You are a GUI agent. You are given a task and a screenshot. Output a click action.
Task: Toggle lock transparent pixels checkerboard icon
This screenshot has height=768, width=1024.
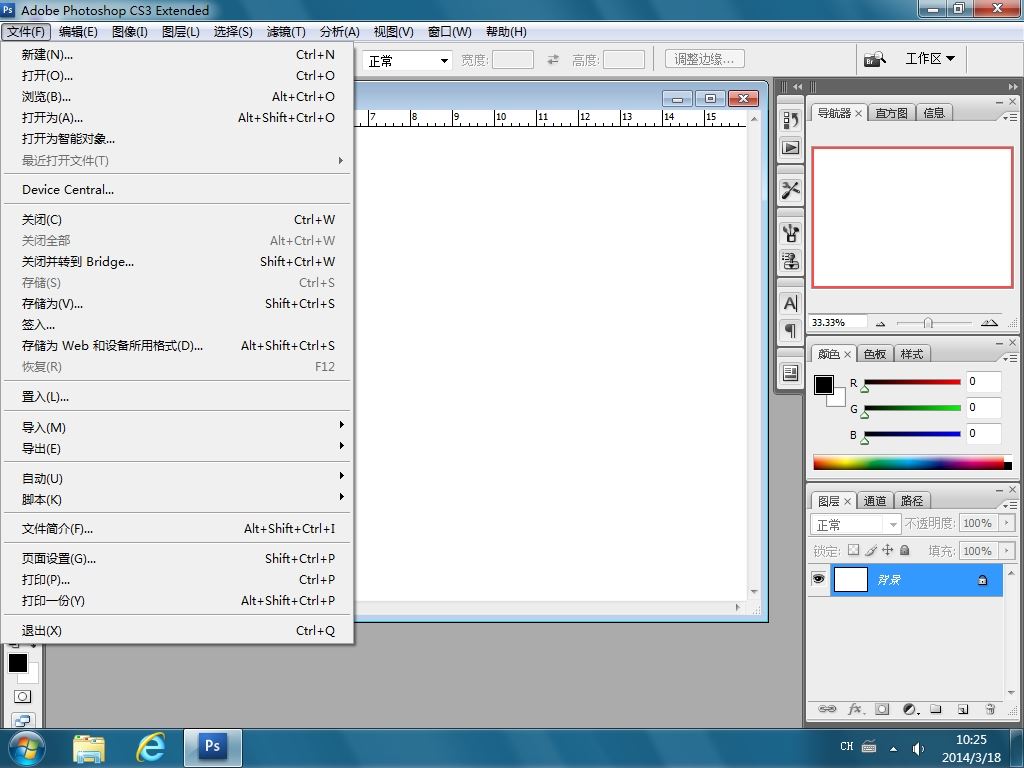click(853, 550)
